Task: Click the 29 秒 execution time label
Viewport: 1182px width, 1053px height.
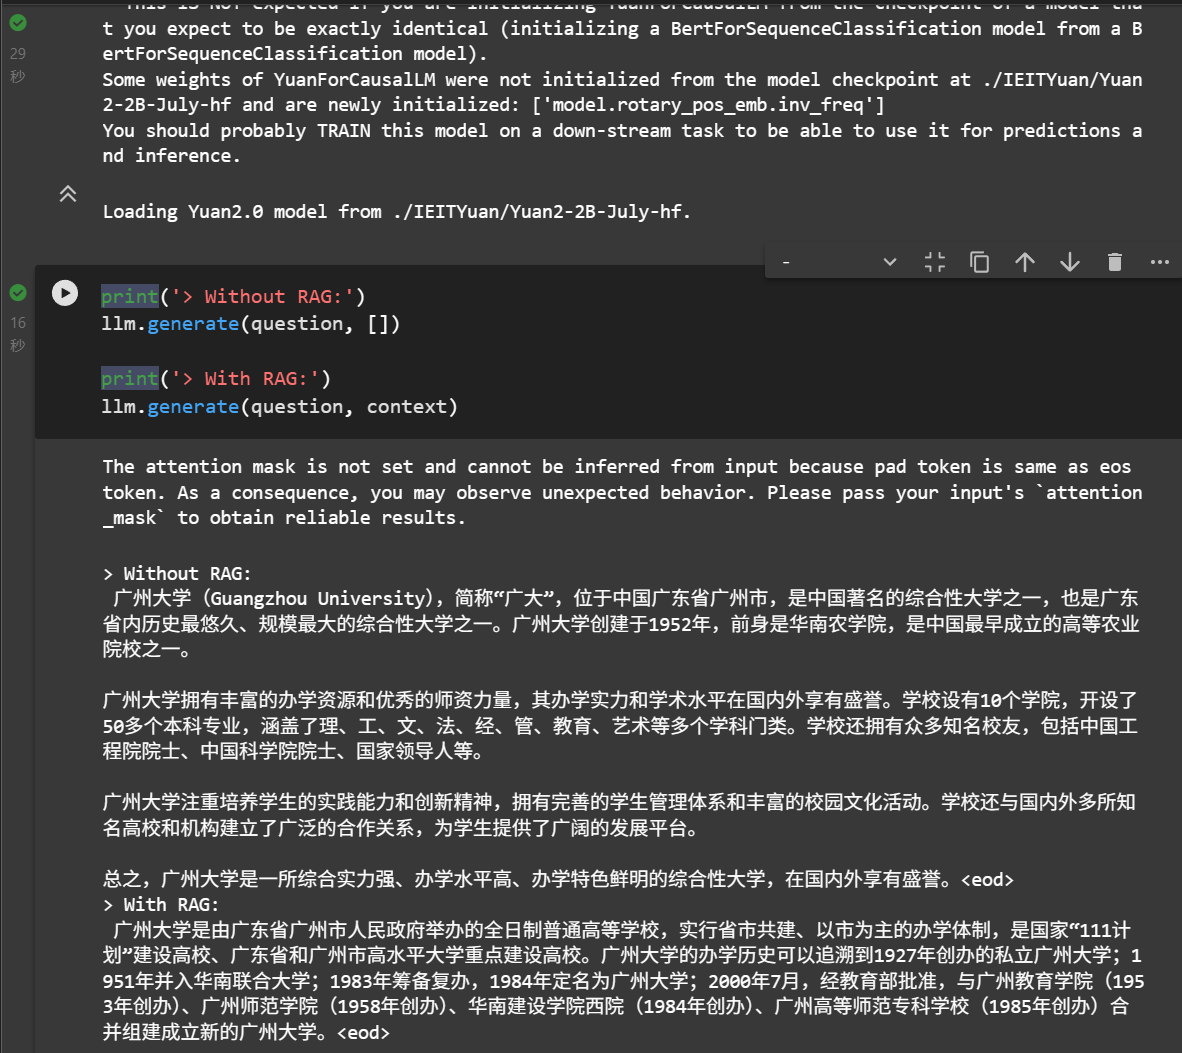Action: [x=17, y=65]
